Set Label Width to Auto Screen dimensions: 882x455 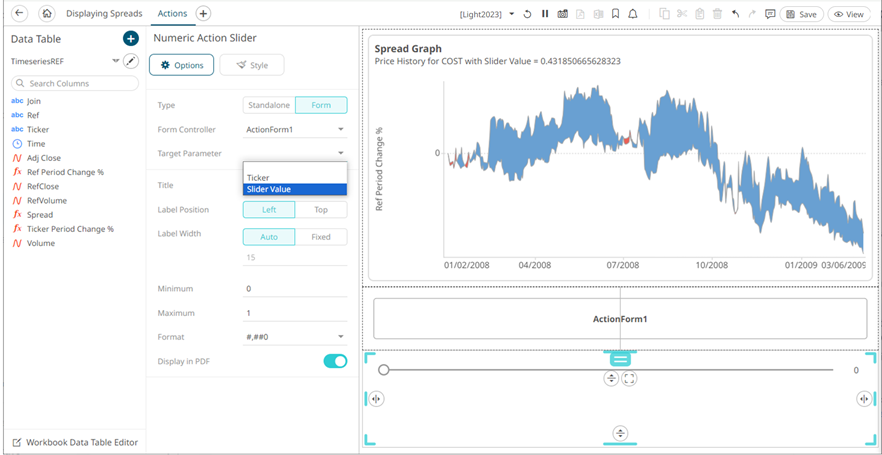pyautogui.click(x=269, y=237)
